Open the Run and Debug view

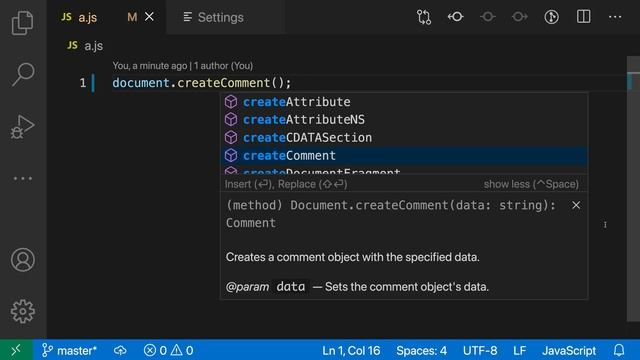pos(23,127)
